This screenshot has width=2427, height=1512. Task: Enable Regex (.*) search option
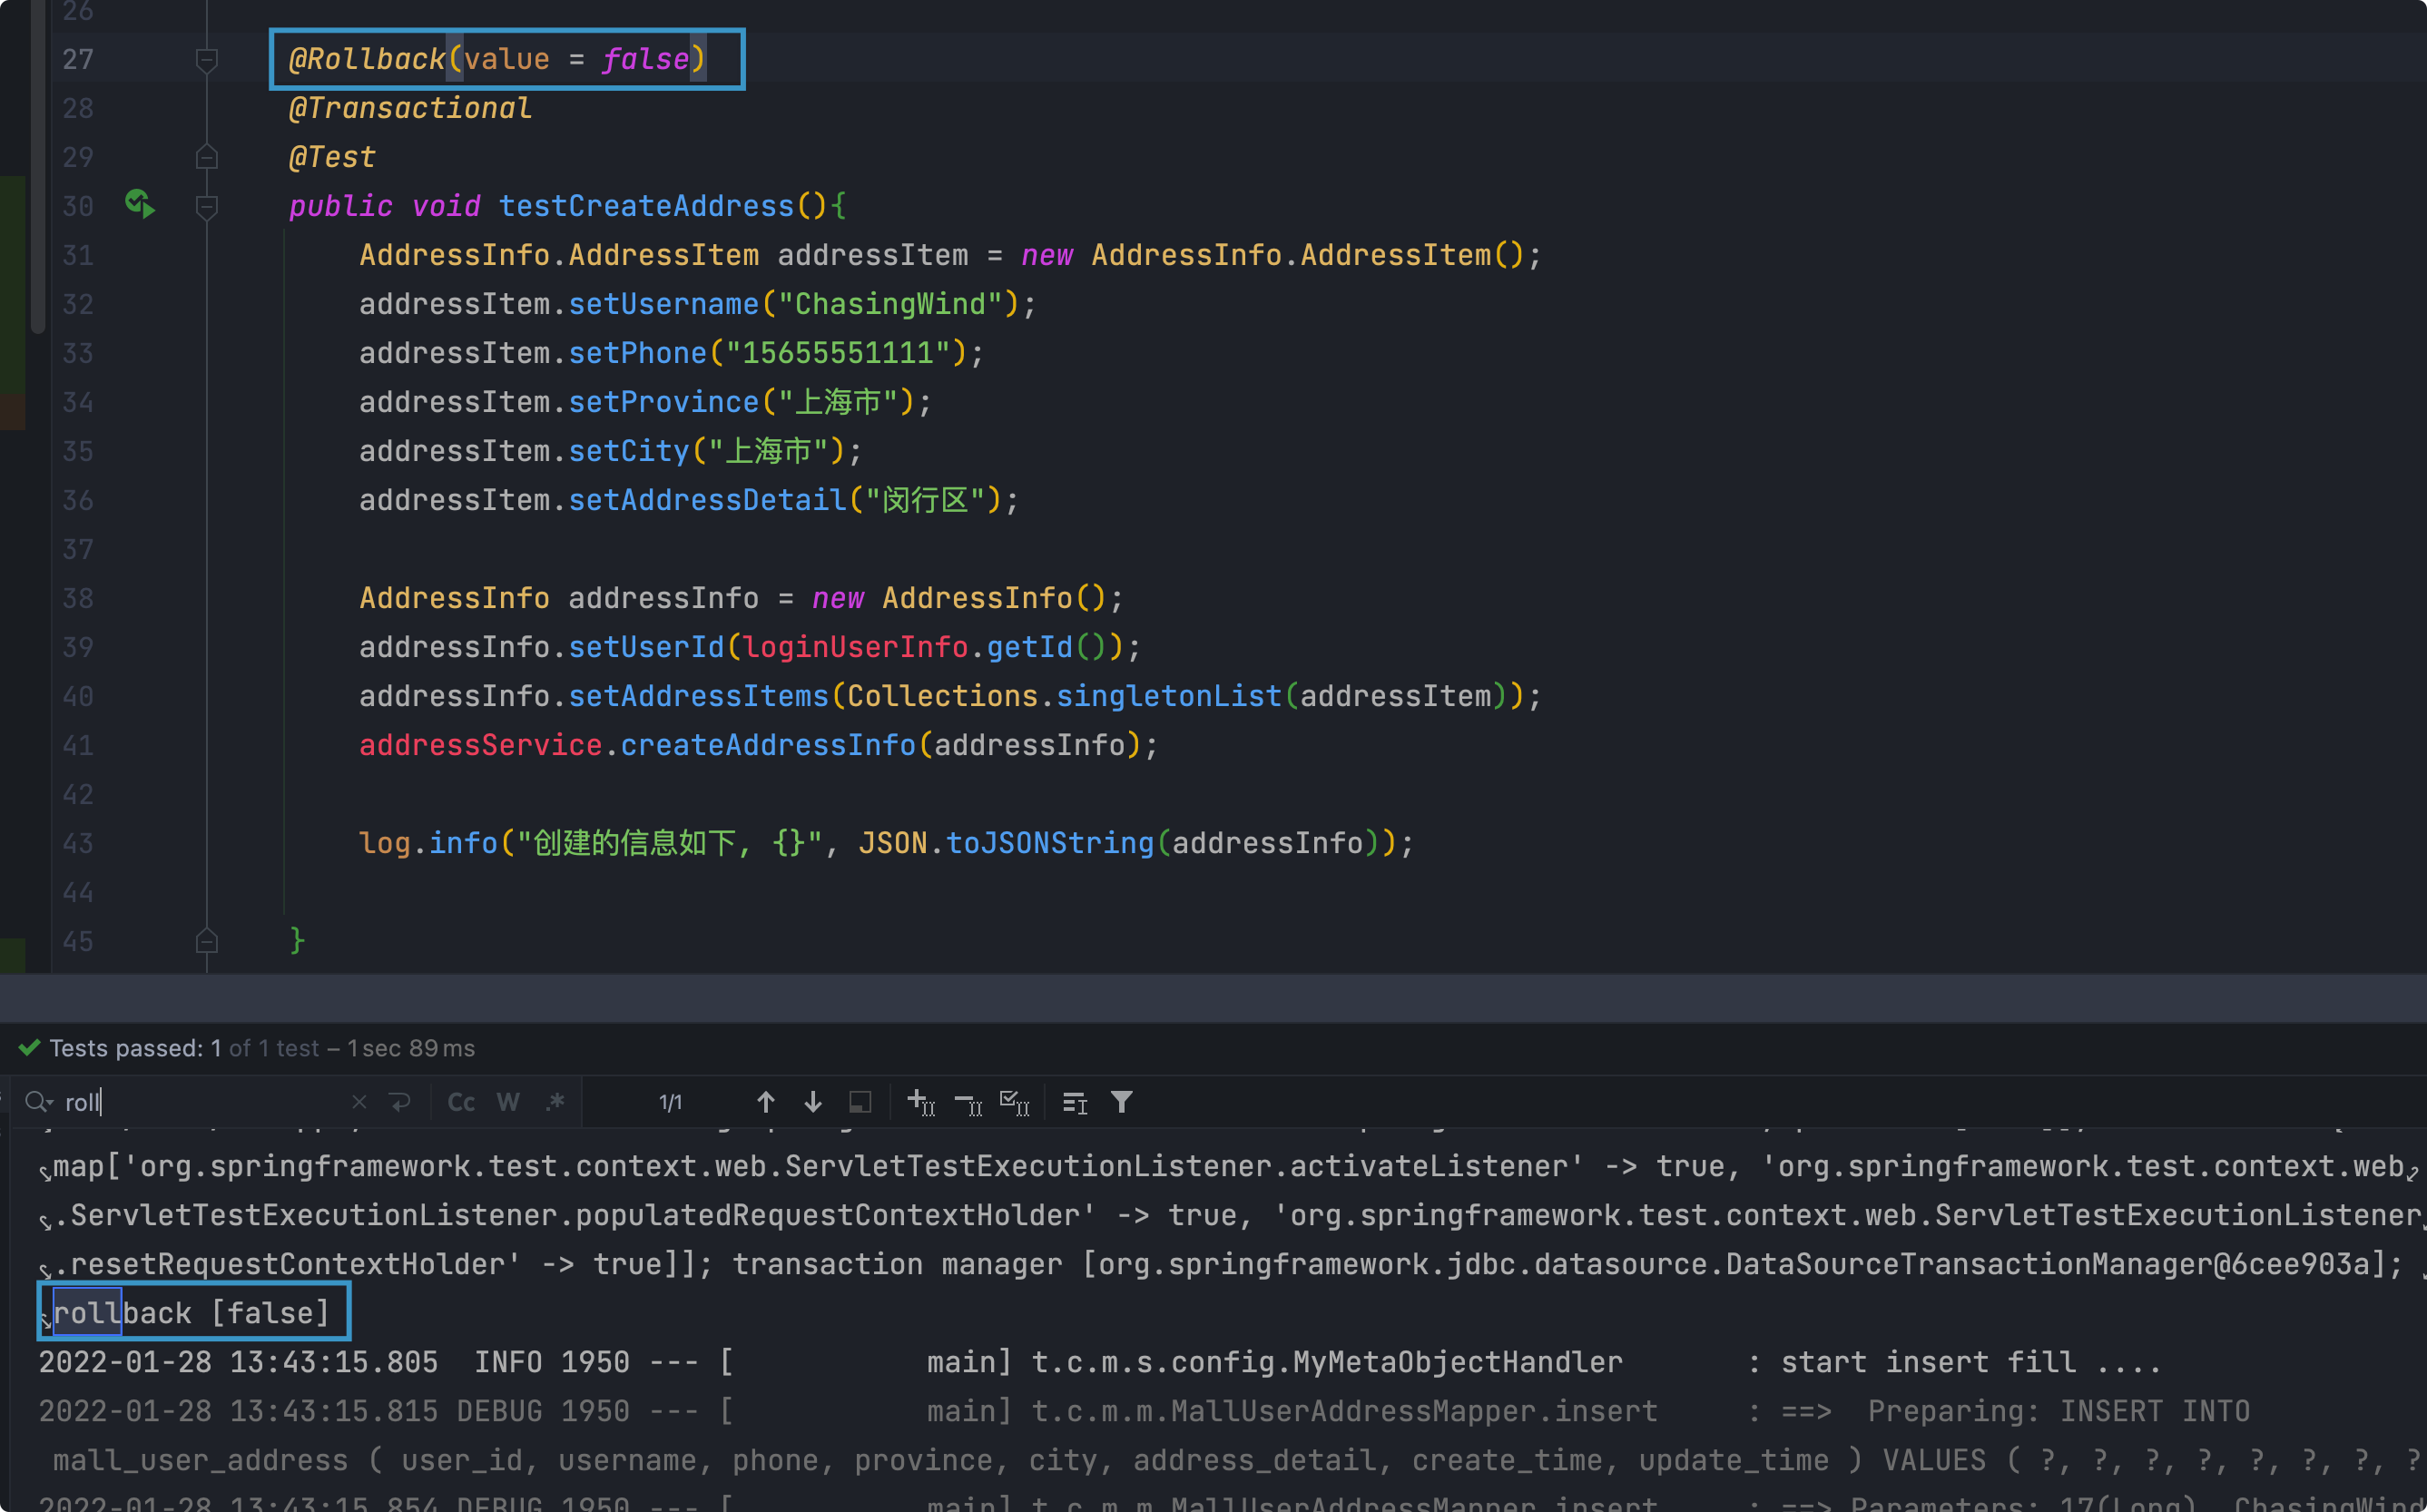[x=555, y=1102]
